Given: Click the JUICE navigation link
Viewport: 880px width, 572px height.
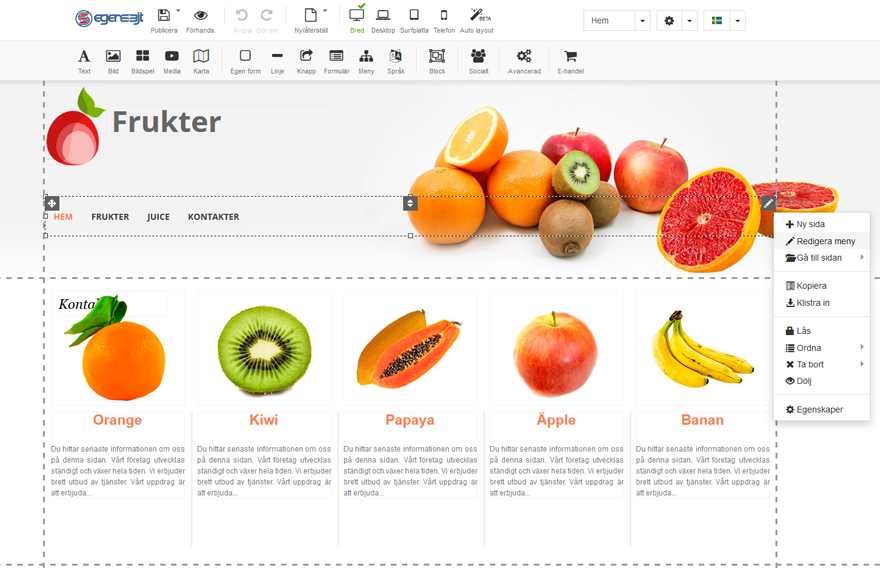Looking at the screenshot, I should pos(158,217).
